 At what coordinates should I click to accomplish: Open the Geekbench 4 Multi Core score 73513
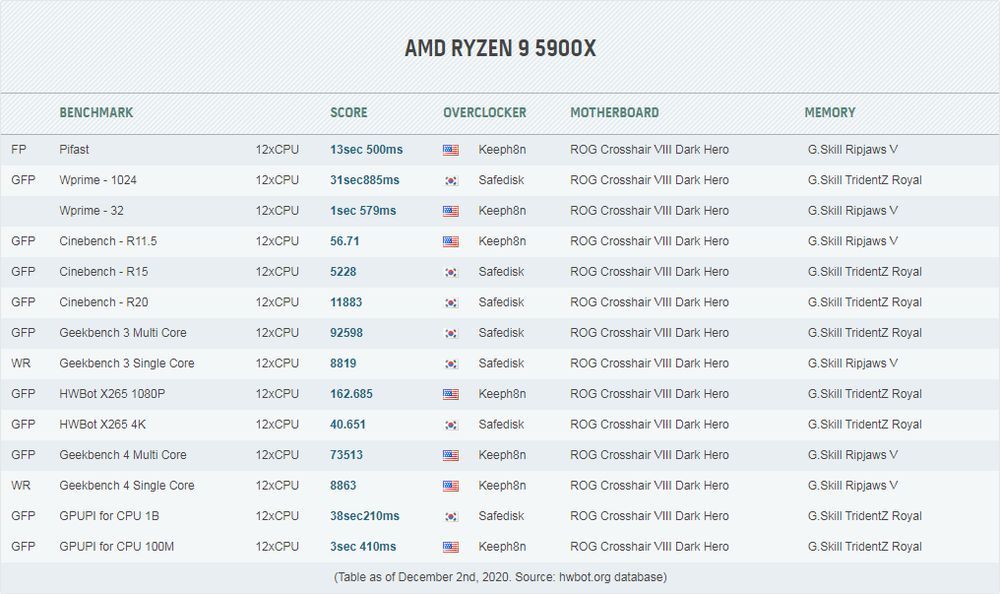[346, 456]
